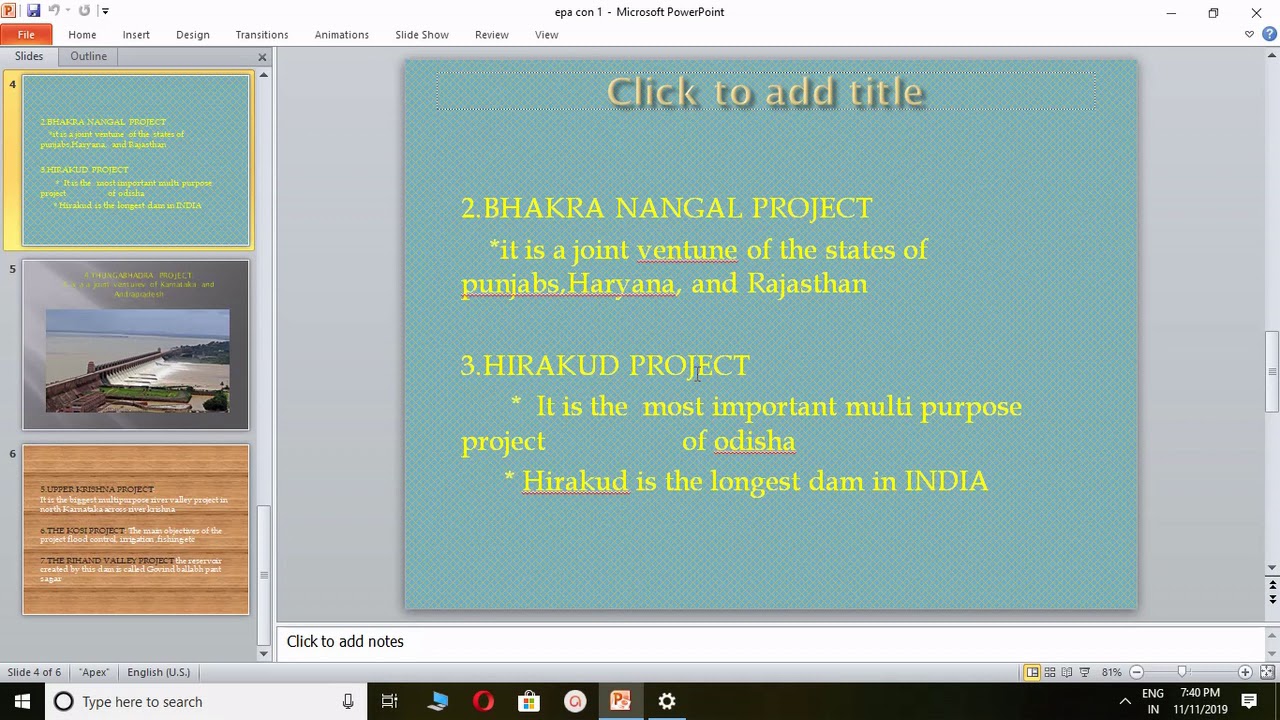Open Microsoft Store taskbar icon

point(528,702)
